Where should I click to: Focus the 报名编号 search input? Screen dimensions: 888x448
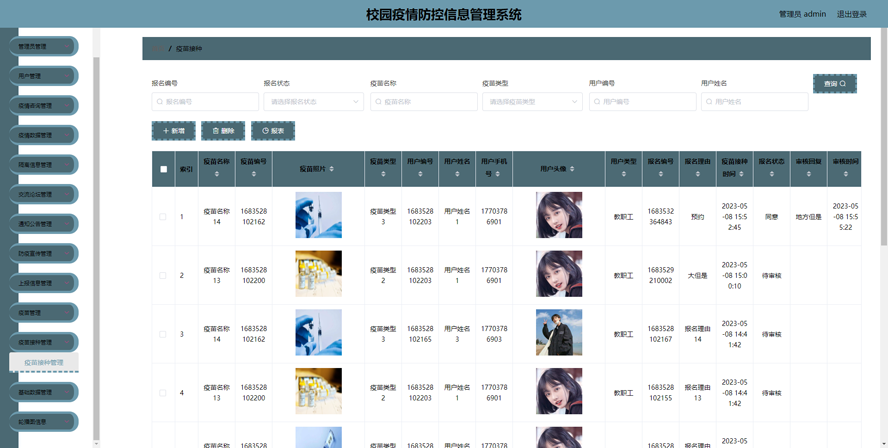tap(205, 102)
